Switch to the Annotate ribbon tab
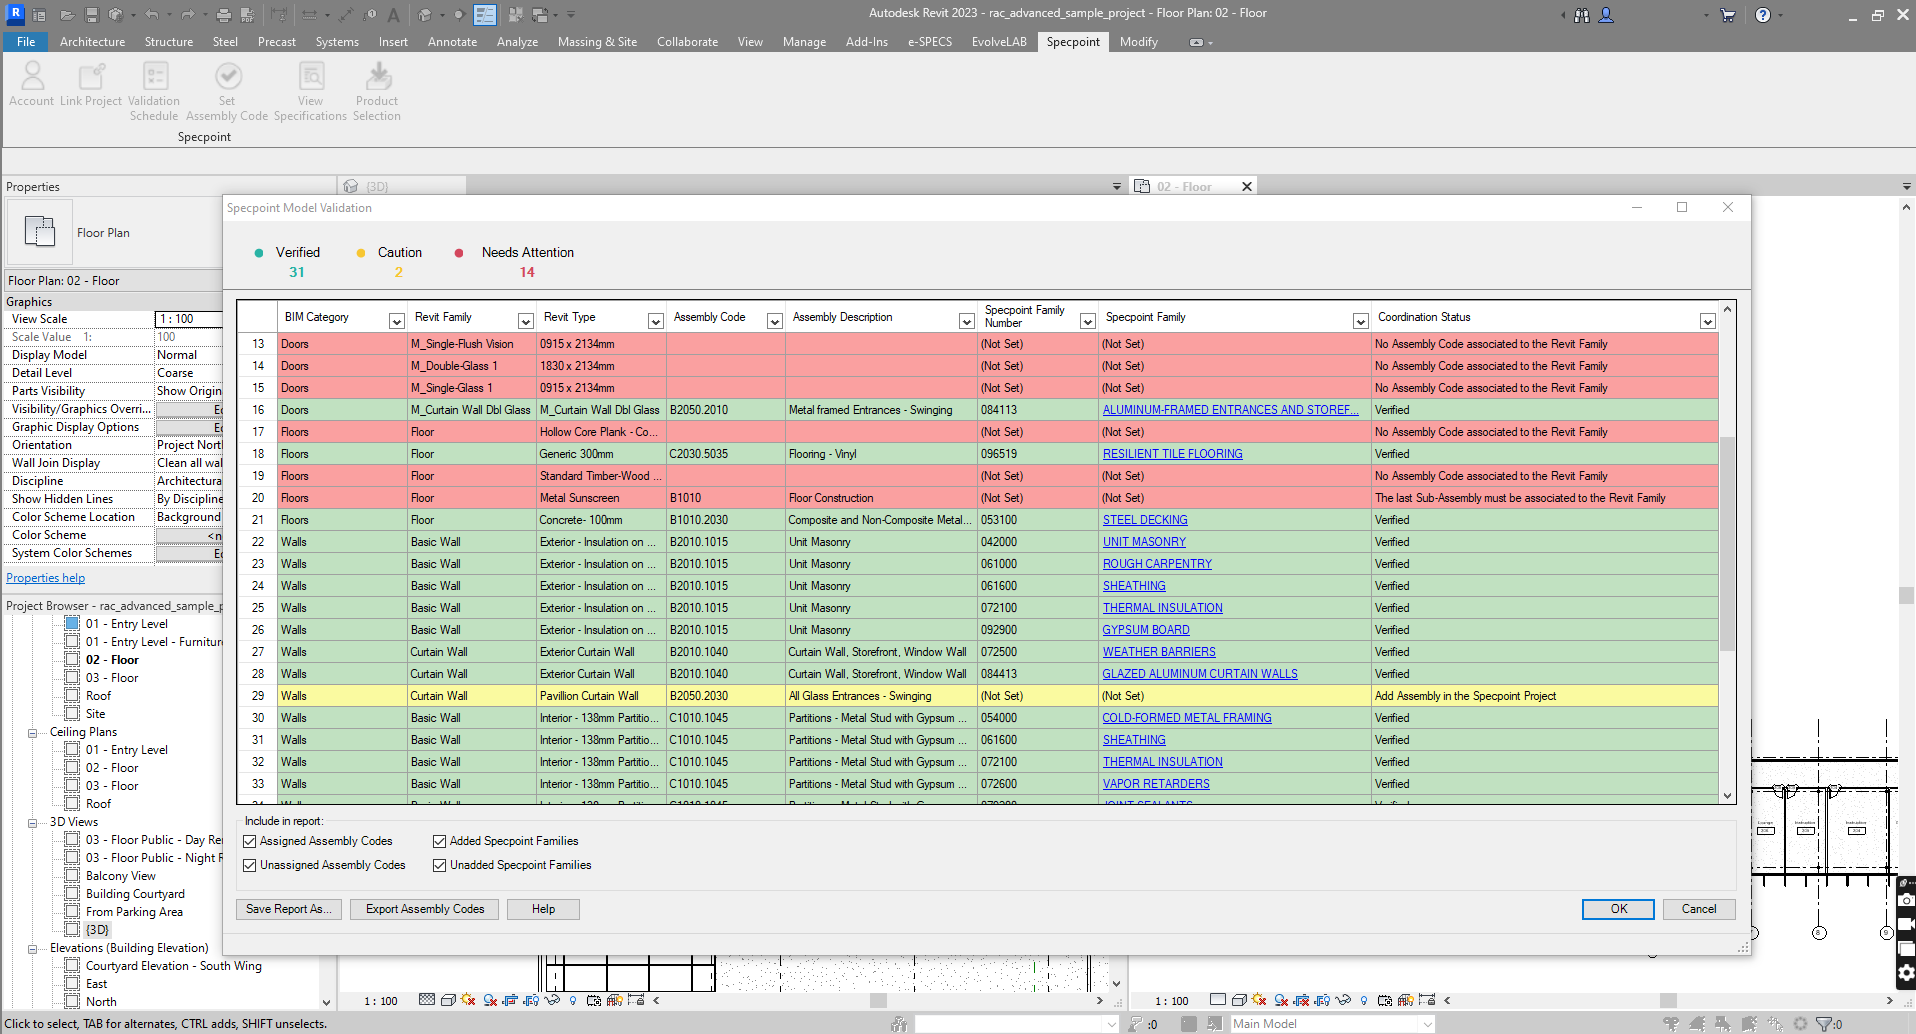Screen dimensions: 1916x1034 [x=452, y=42]
